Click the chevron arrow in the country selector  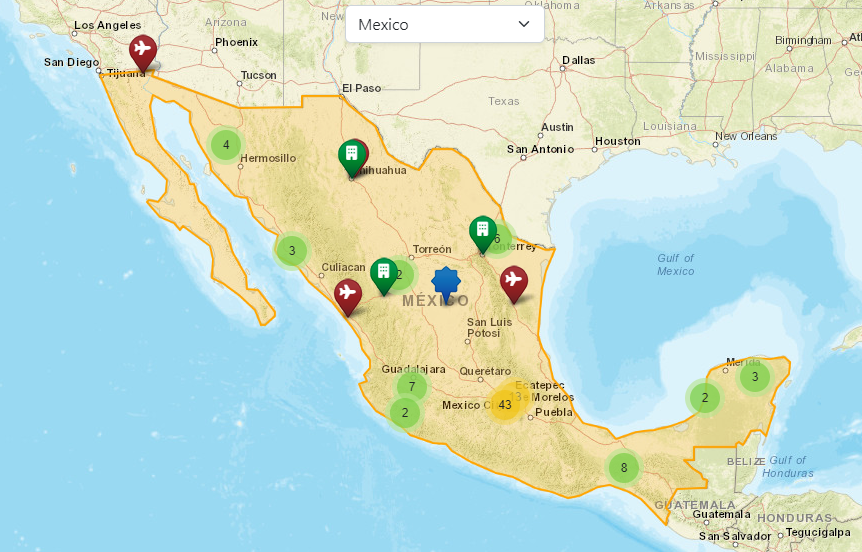point(524,24)
